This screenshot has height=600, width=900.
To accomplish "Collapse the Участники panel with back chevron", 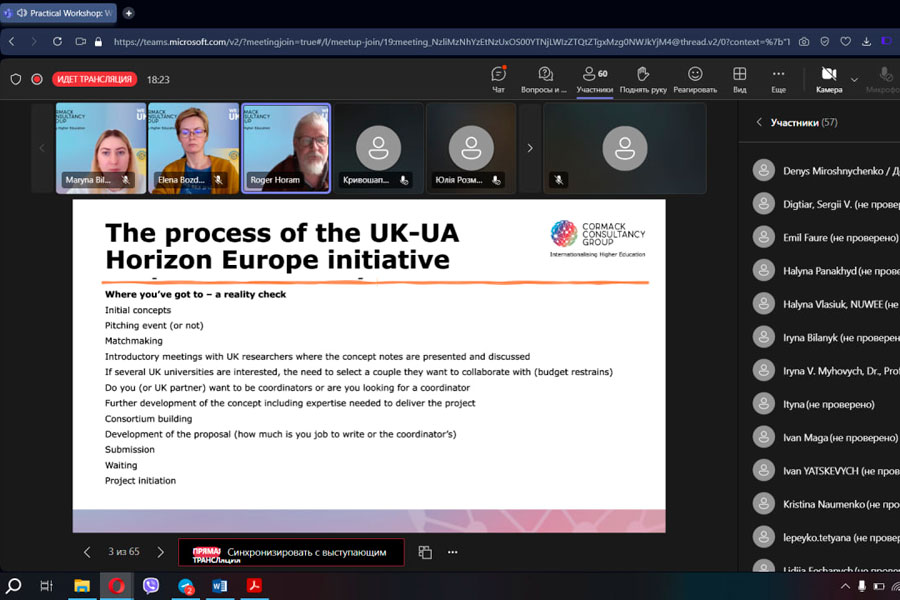I will tap(759, 123).
